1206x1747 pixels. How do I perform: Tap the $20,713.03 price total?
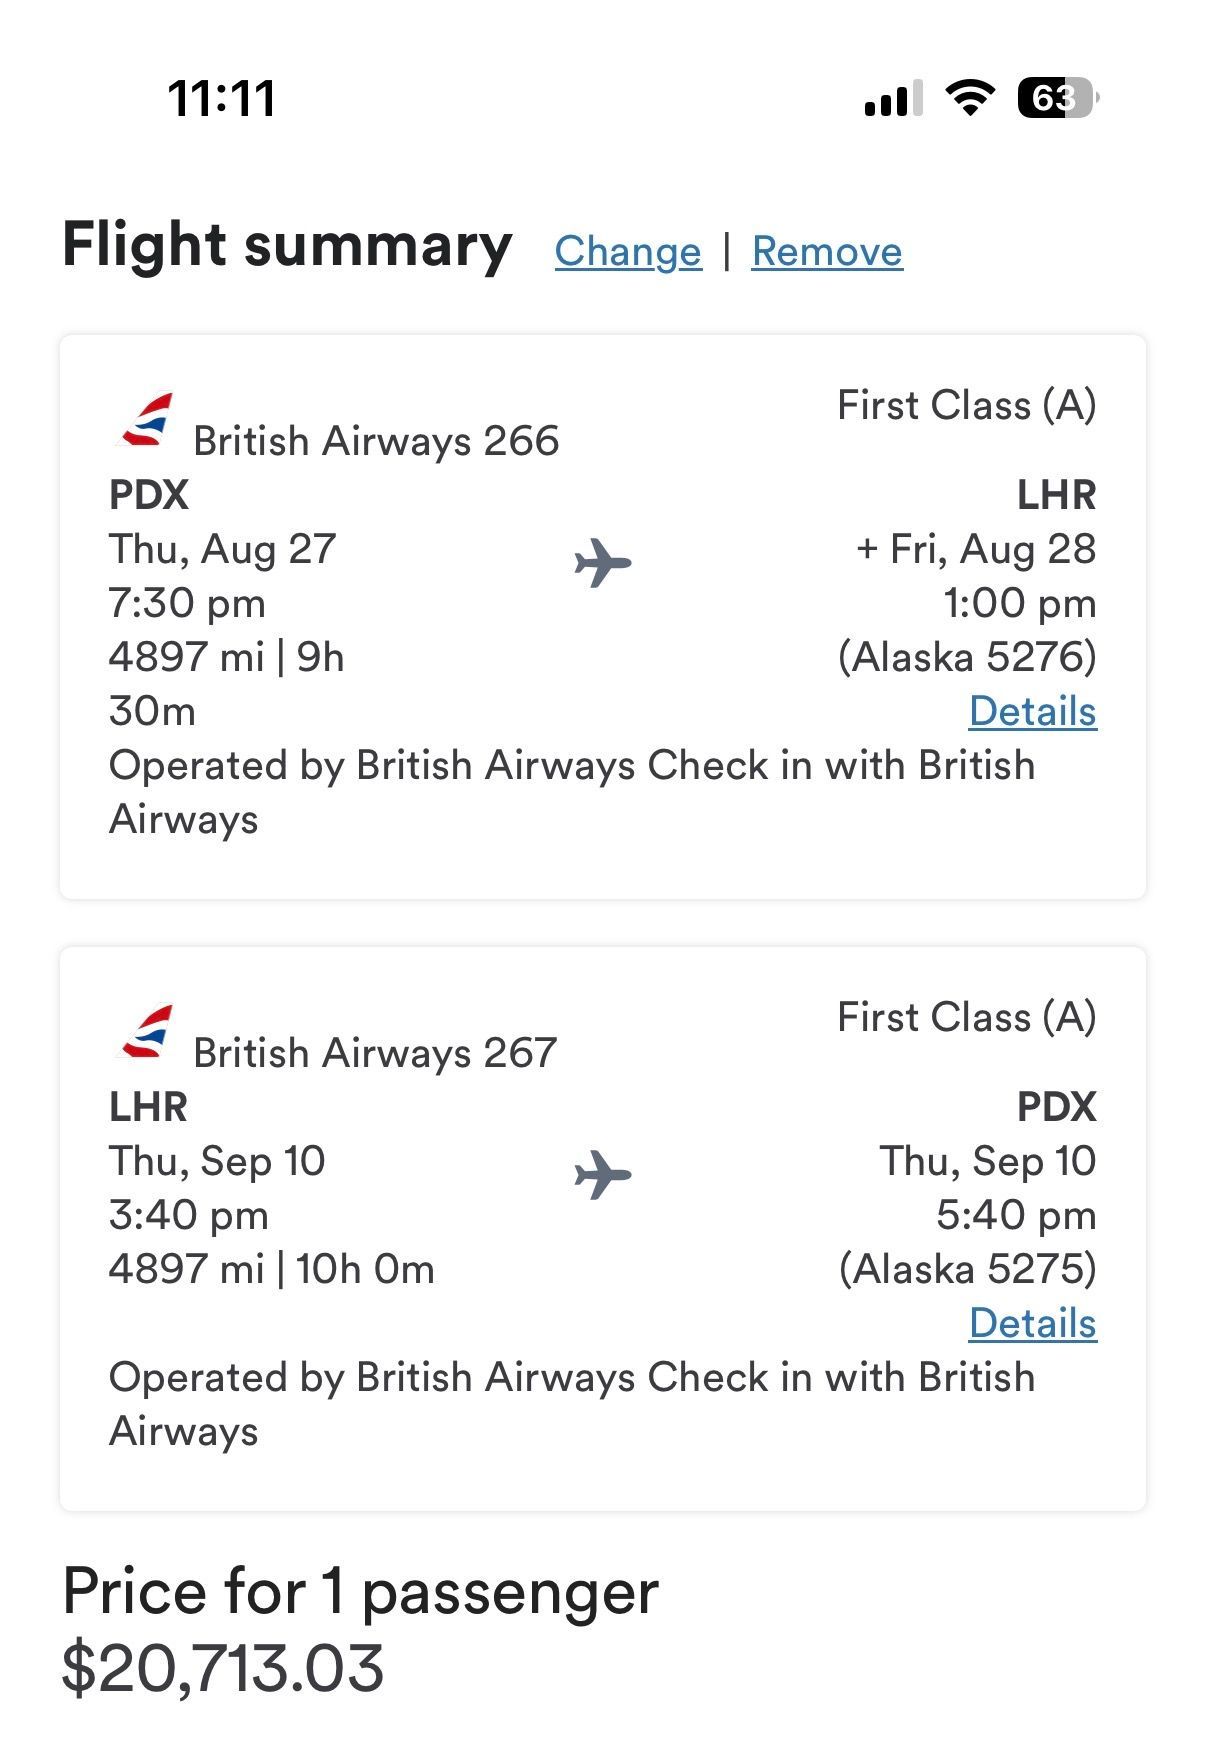223,1667
